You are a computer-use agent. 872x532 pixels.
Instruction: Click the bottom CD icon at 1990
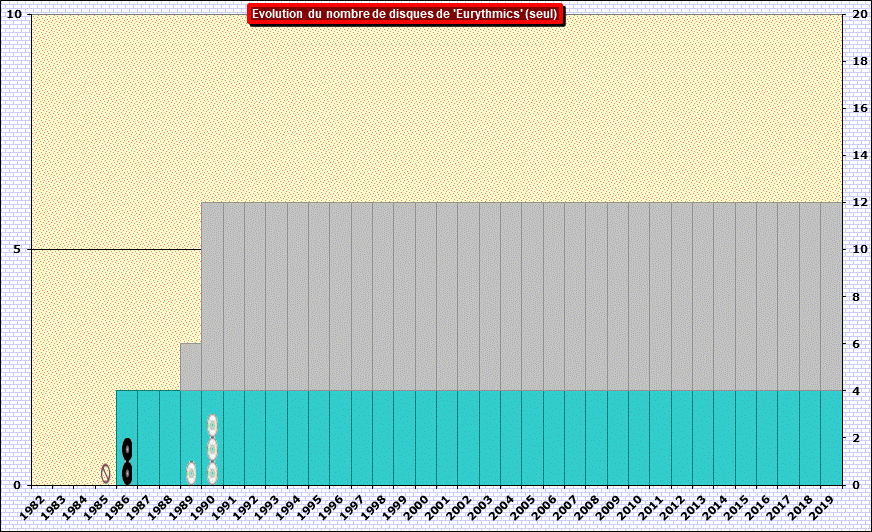click(212, 473)
